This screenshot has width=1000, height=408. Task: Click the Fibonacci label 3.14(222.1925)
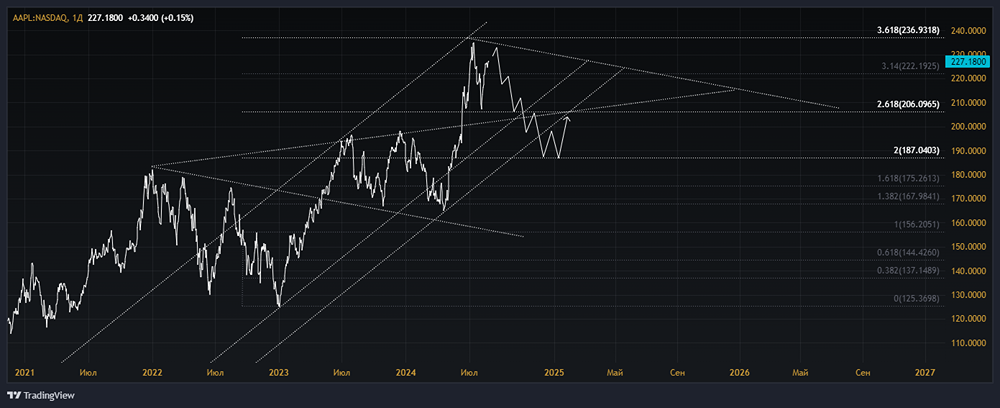point(911,66)
